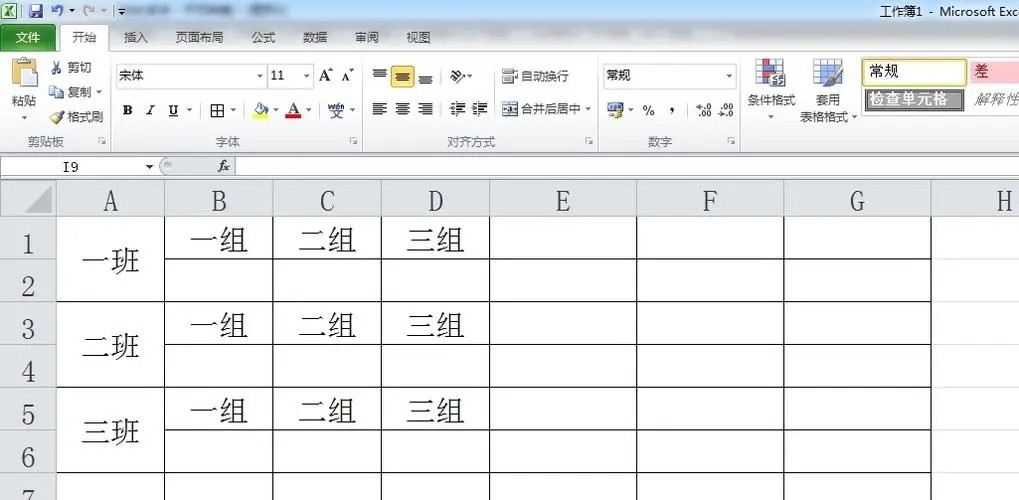Open the font name 宋体 dropdown

tap(260, 76)
